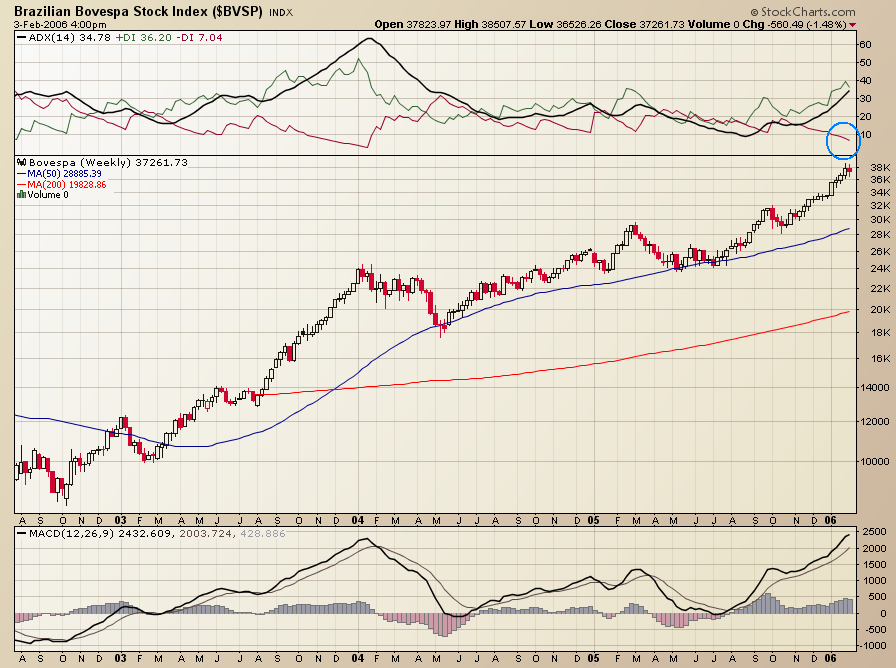Click the 20K label on the price scale
The image size is (896, 668).
pyautogui.click(x=880, y=309)
